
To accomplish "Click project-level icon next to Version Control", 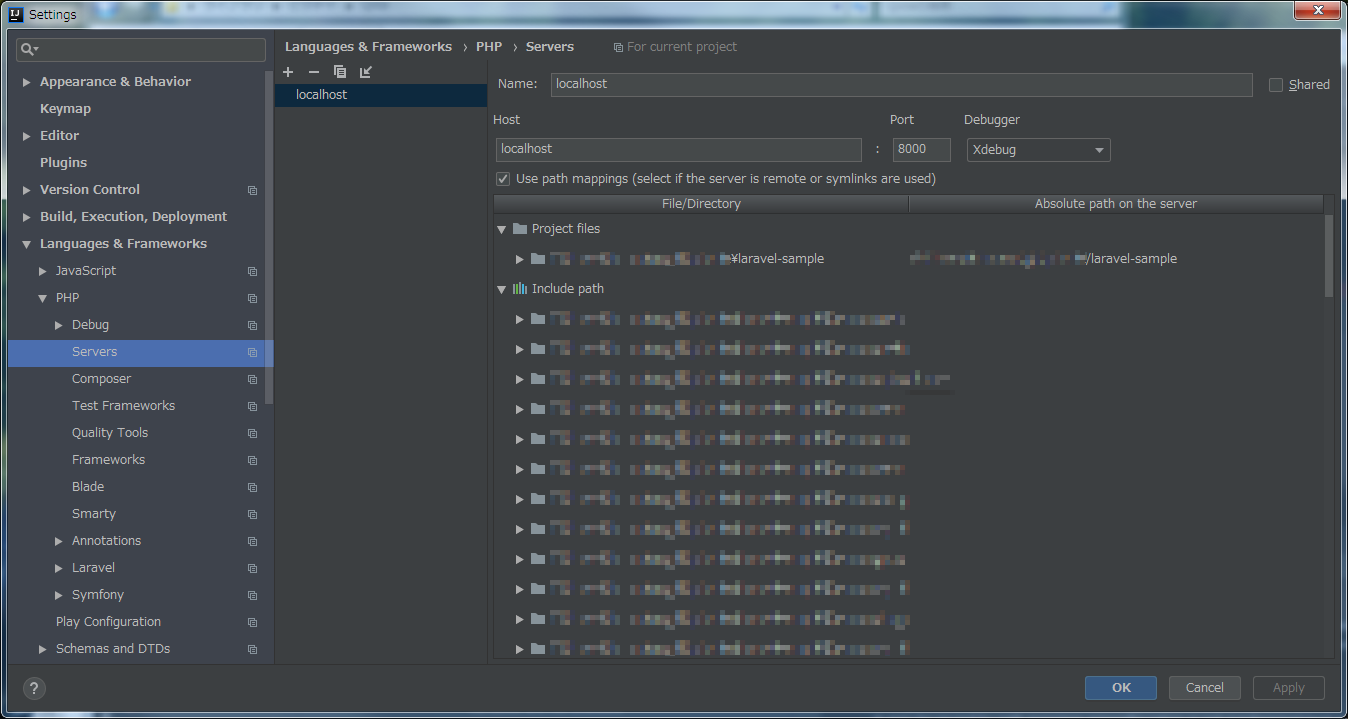I will click(252, 190).
